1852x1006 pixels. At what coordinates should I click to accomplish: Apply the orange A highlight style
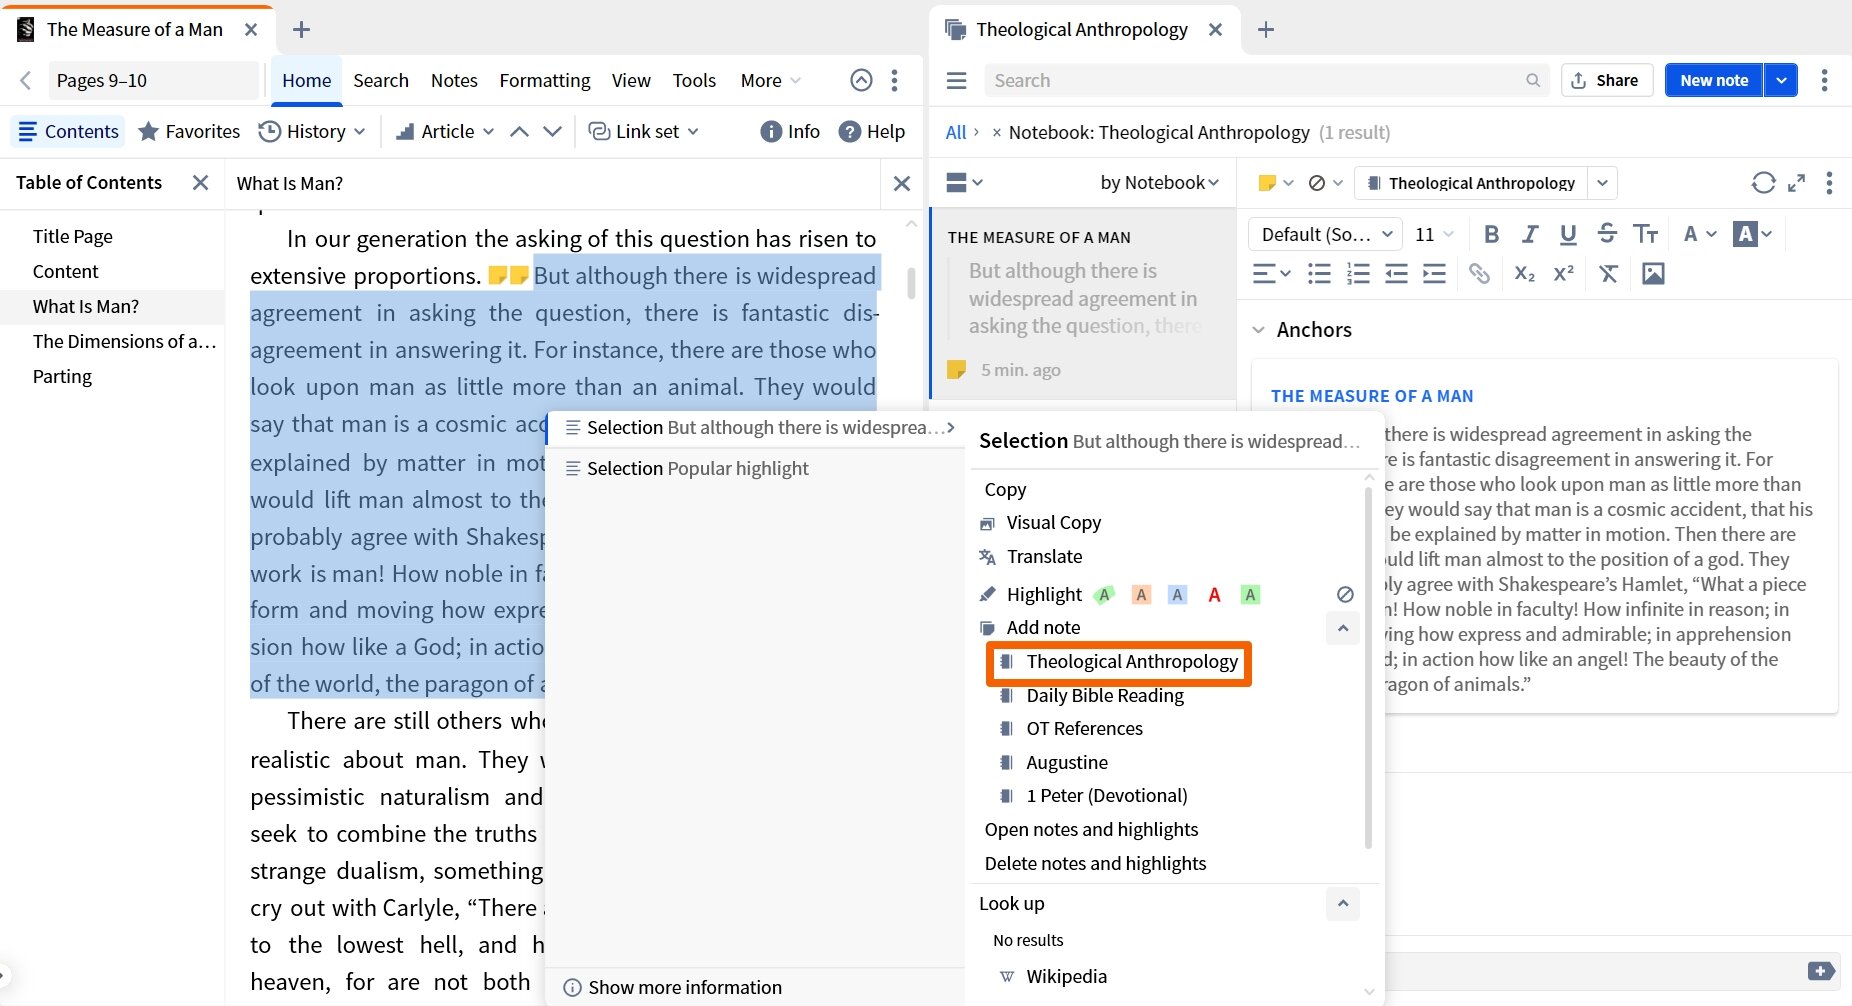coord(1141,595)
